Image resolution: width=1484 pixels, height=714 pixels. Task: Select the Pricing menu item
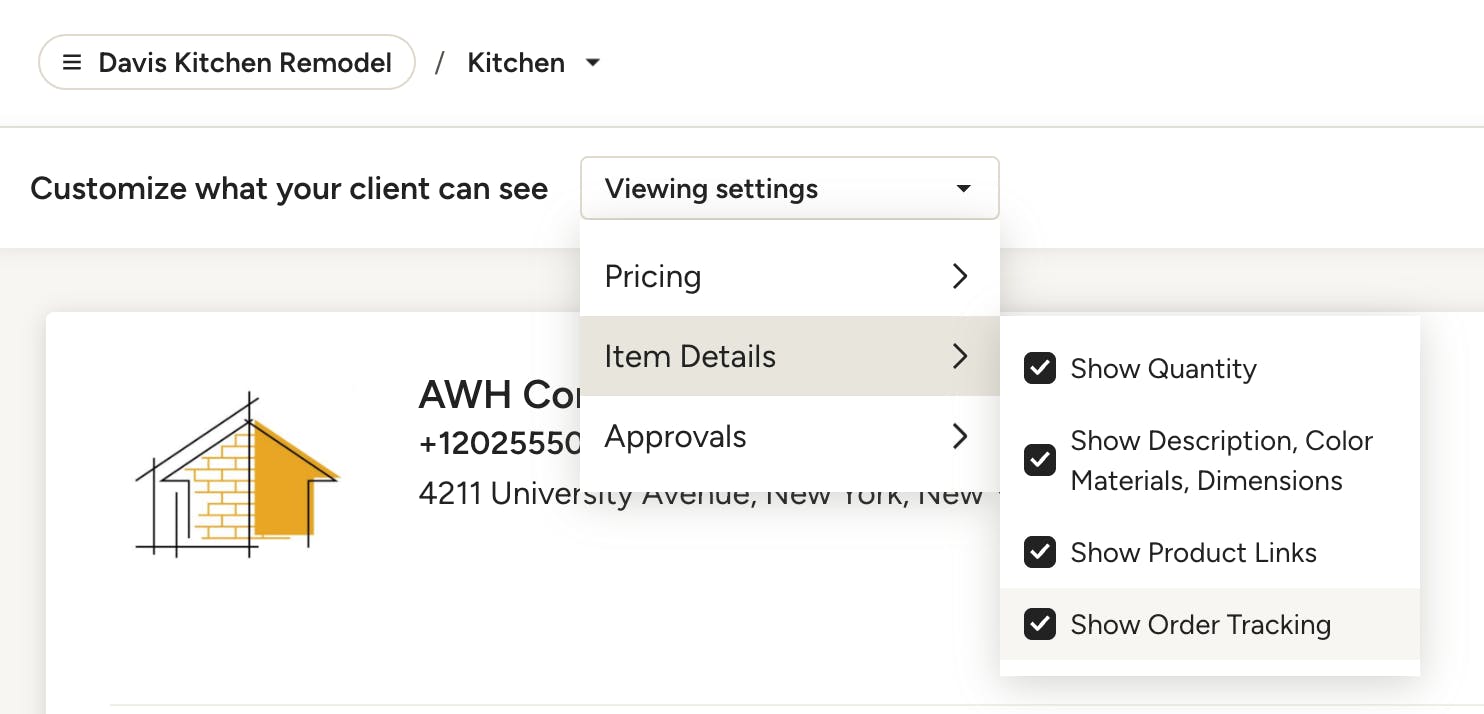tap(790, 276)
